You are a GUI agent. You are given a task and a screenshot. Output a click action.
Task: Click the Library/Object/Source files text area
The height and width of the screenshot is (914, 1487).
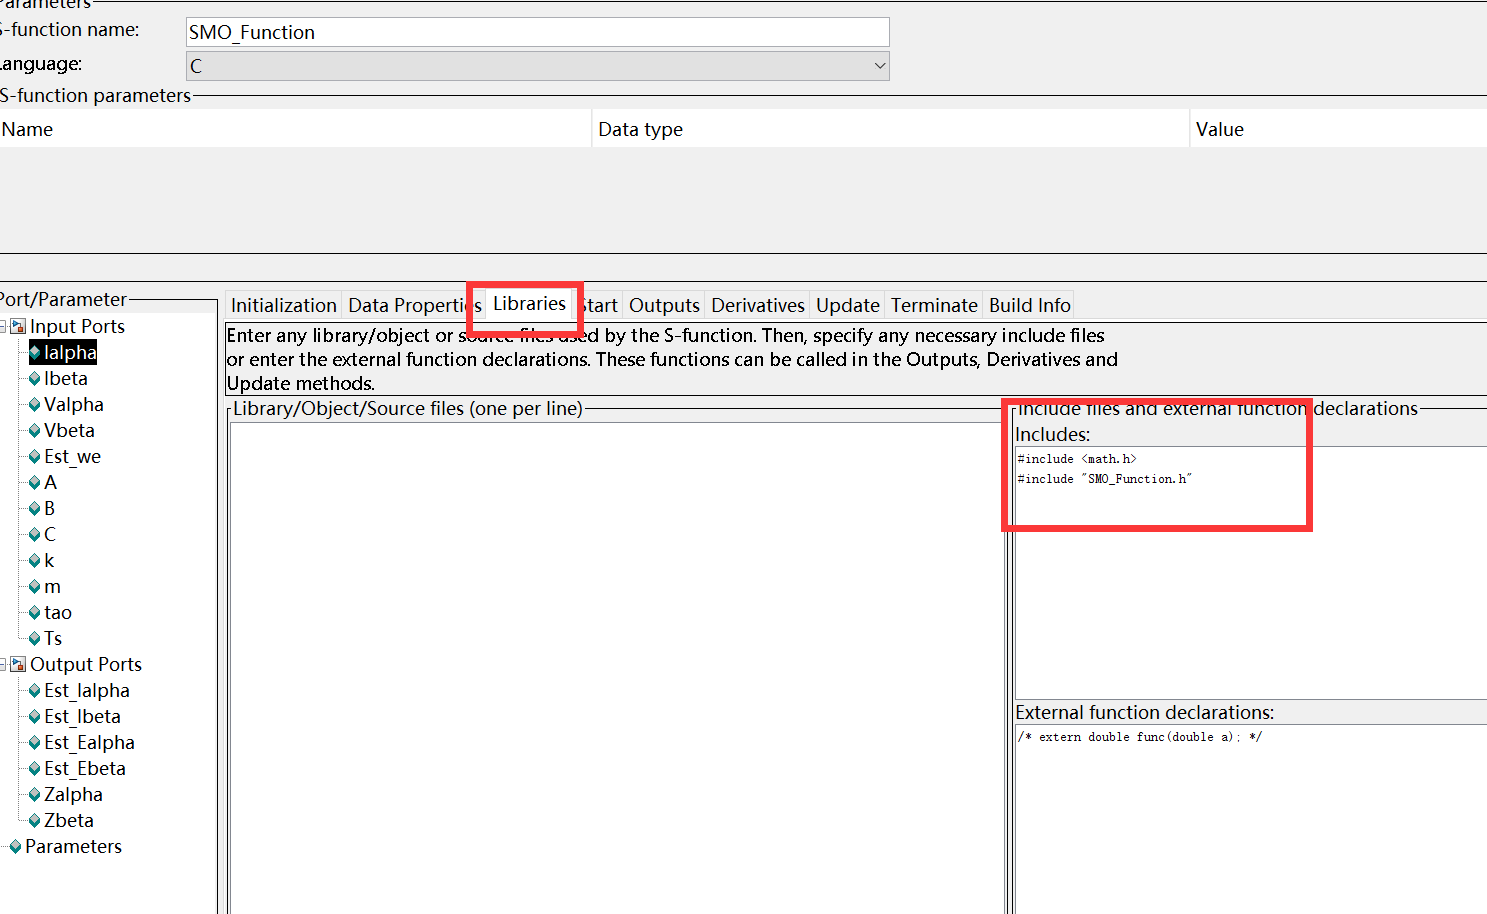click(617, 668)
